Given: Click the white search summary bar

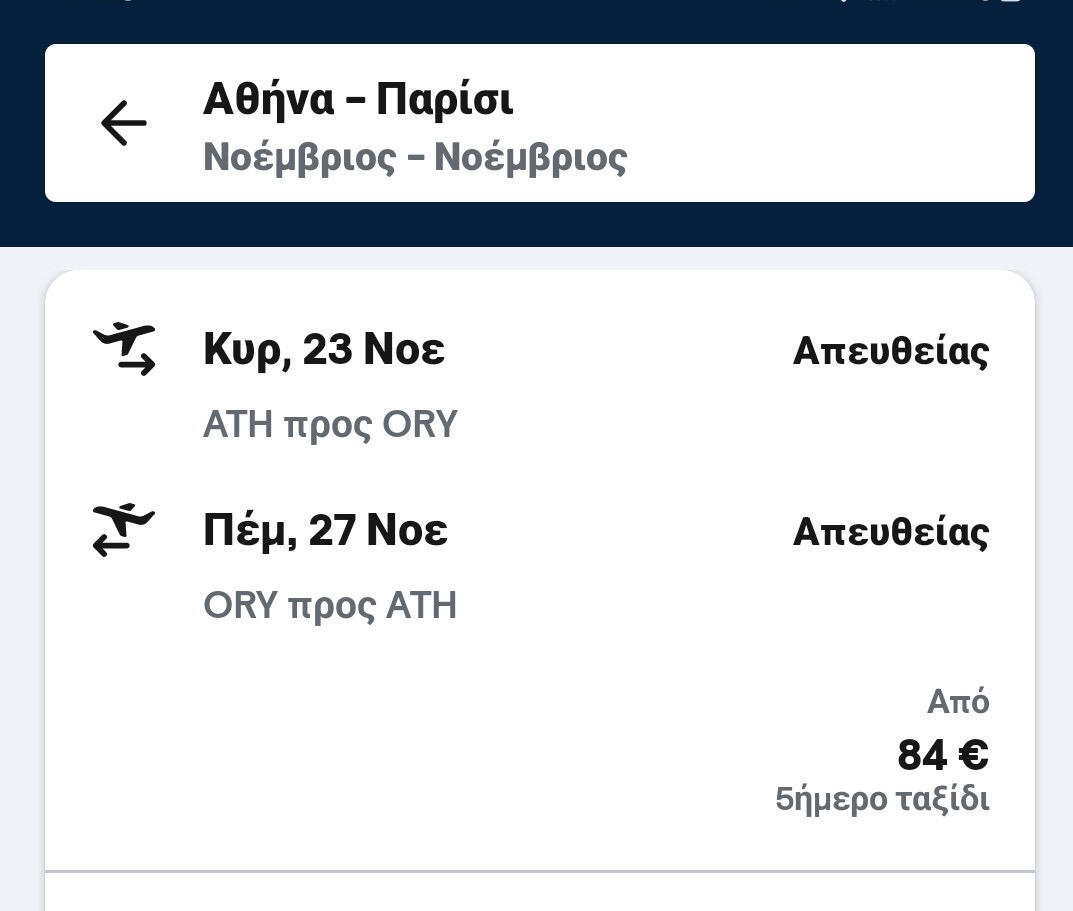Looking at the screenshot, I should click(800, 123).
